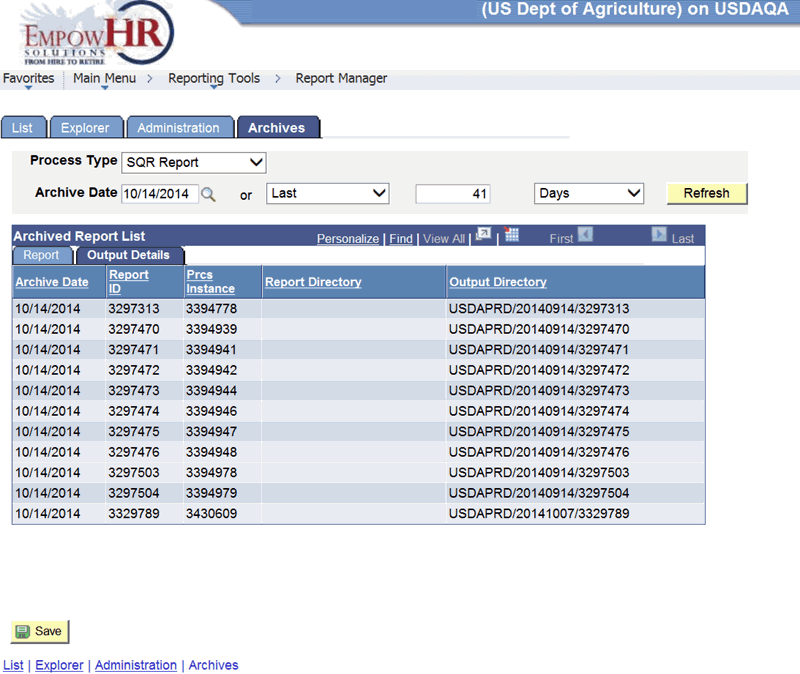Click the 41 days number field

pyautogui.click(x=453, y=194)
